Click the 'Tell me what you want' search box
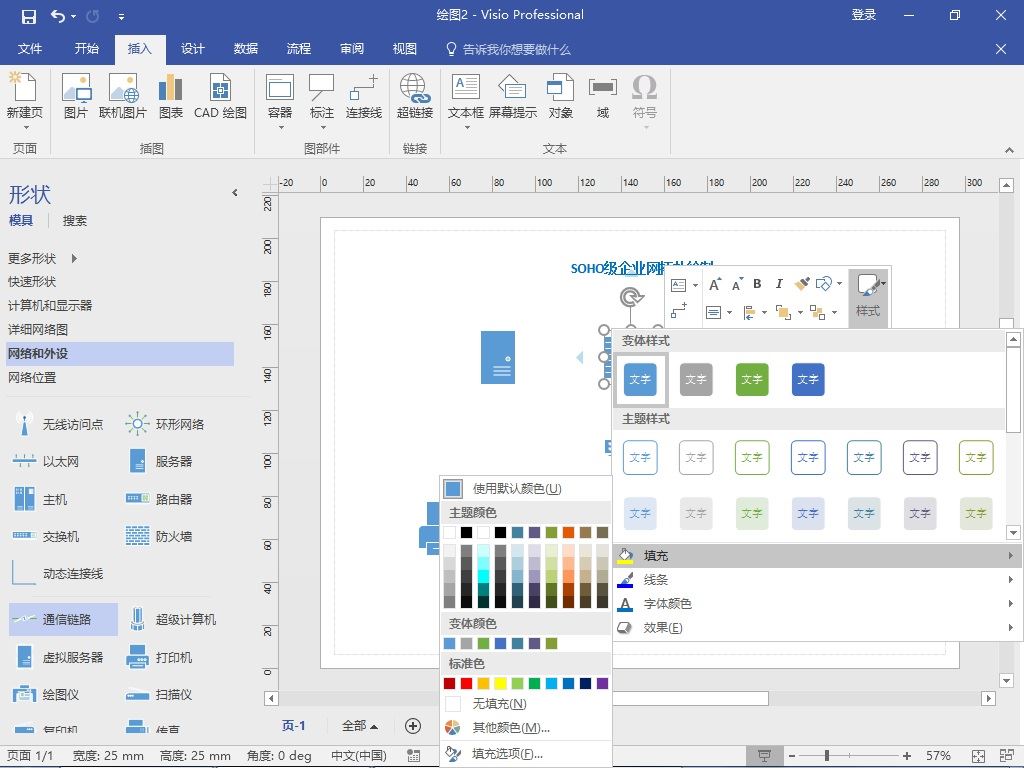The height and width of the screenshot is (768, 1024). click(516, 49)
